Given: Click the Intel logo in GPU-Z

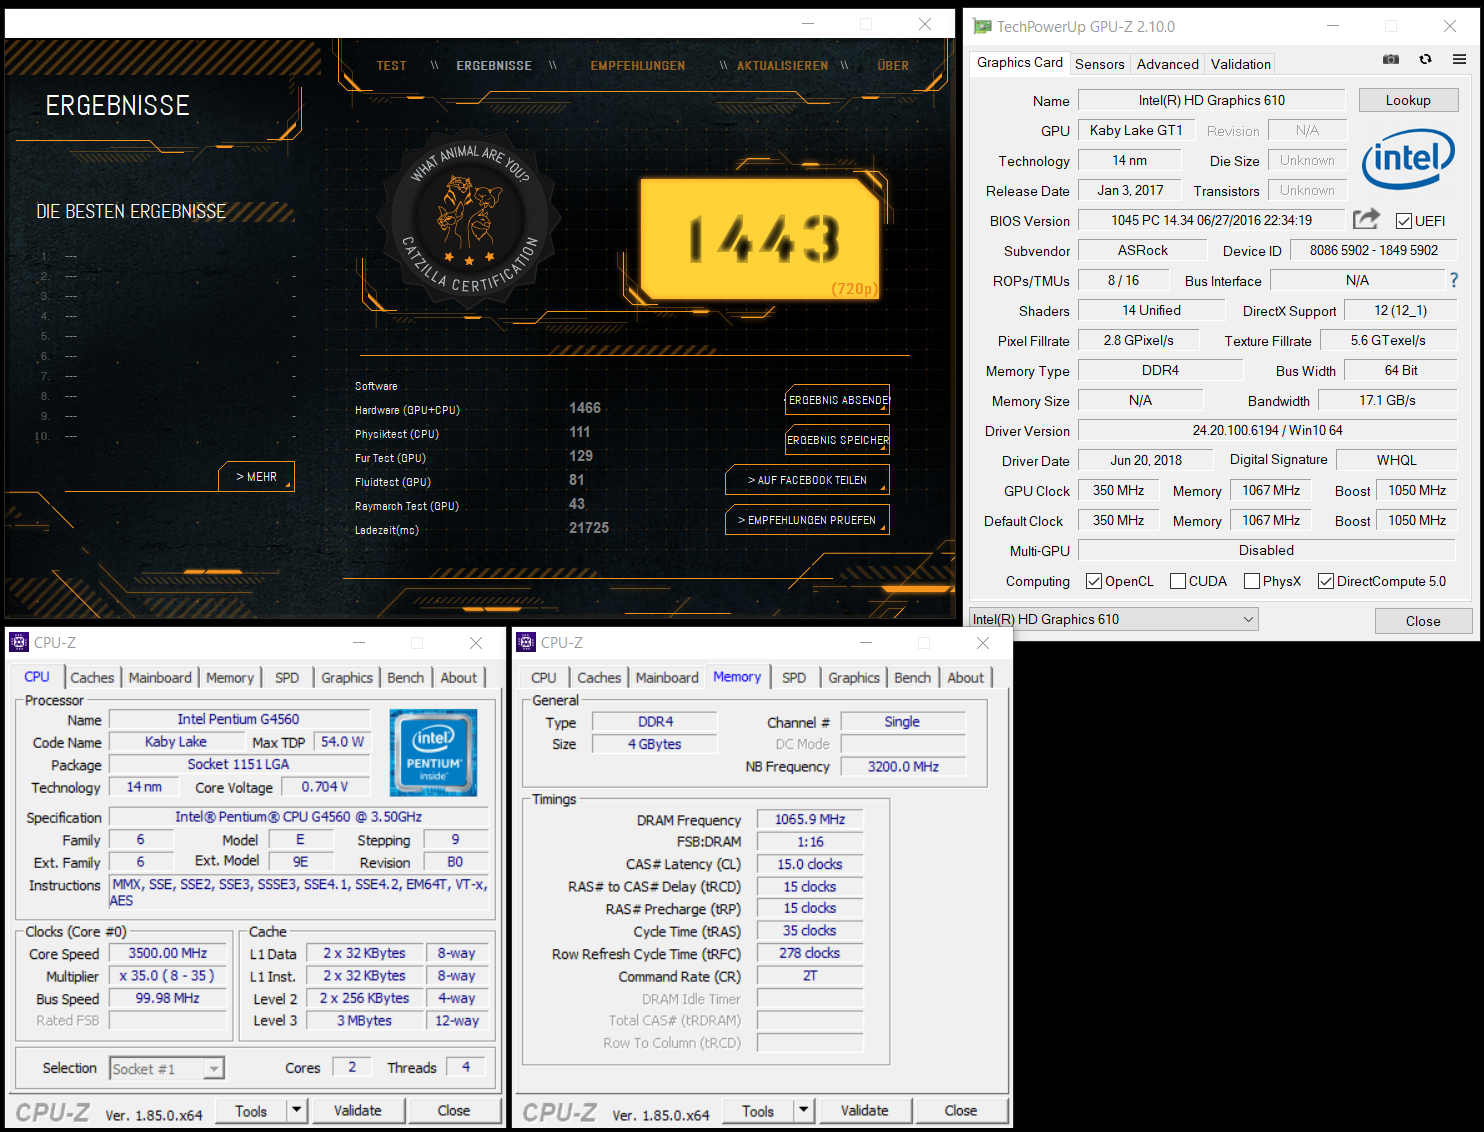Looking at the screenshot, I should pyautogui.click(x=1408, y=159).
